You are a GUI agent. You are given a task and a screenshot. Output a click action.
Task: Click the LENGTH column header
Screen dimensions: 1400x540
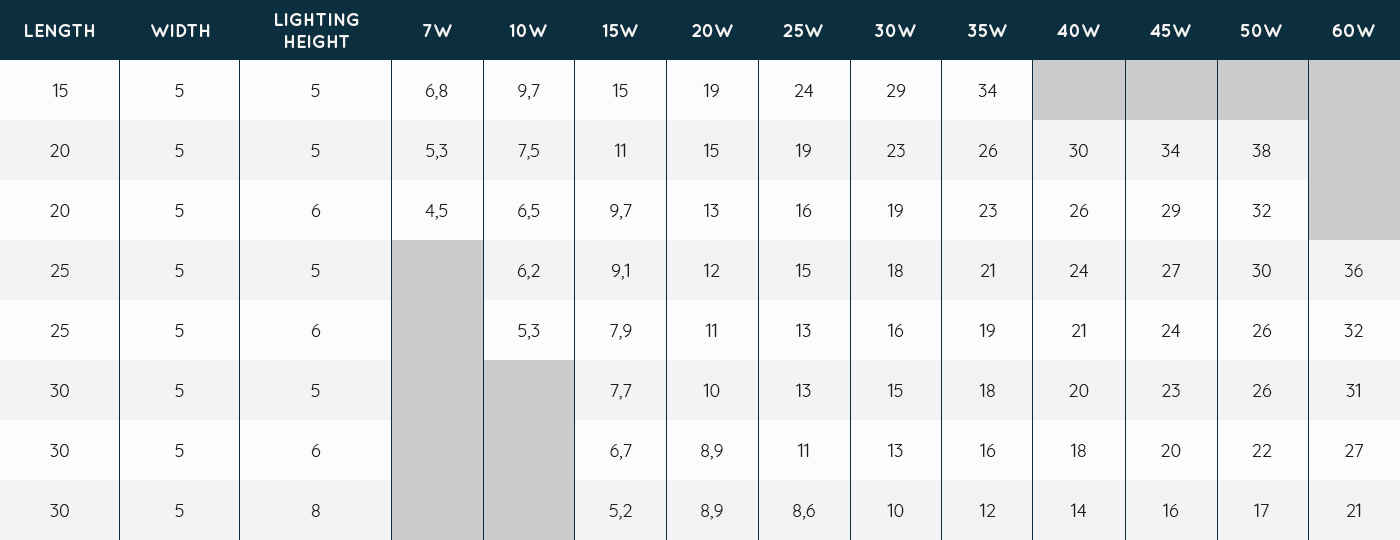click(60, 31)
